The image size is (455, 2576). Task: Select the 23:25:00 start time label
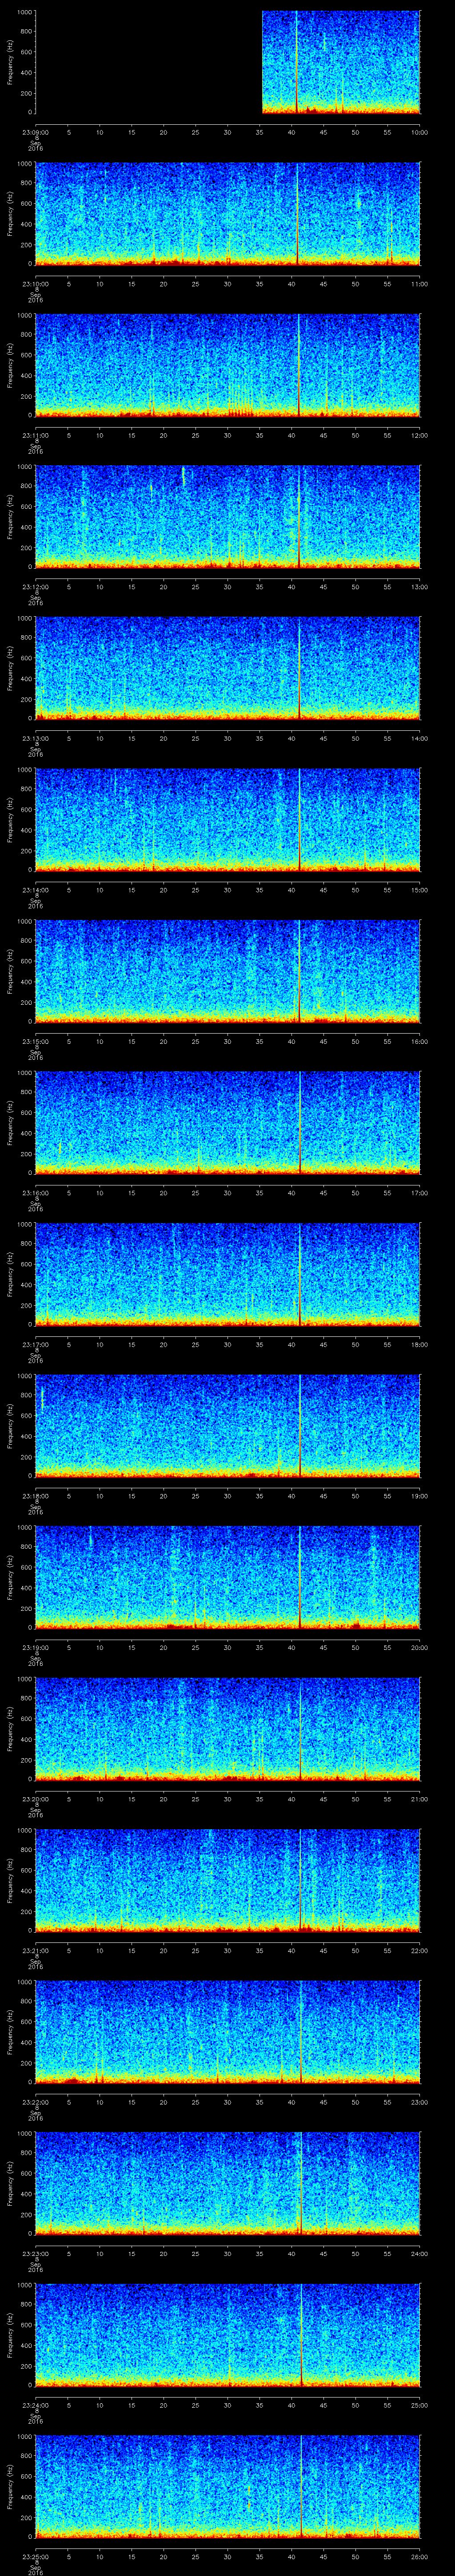(36, 2556)
